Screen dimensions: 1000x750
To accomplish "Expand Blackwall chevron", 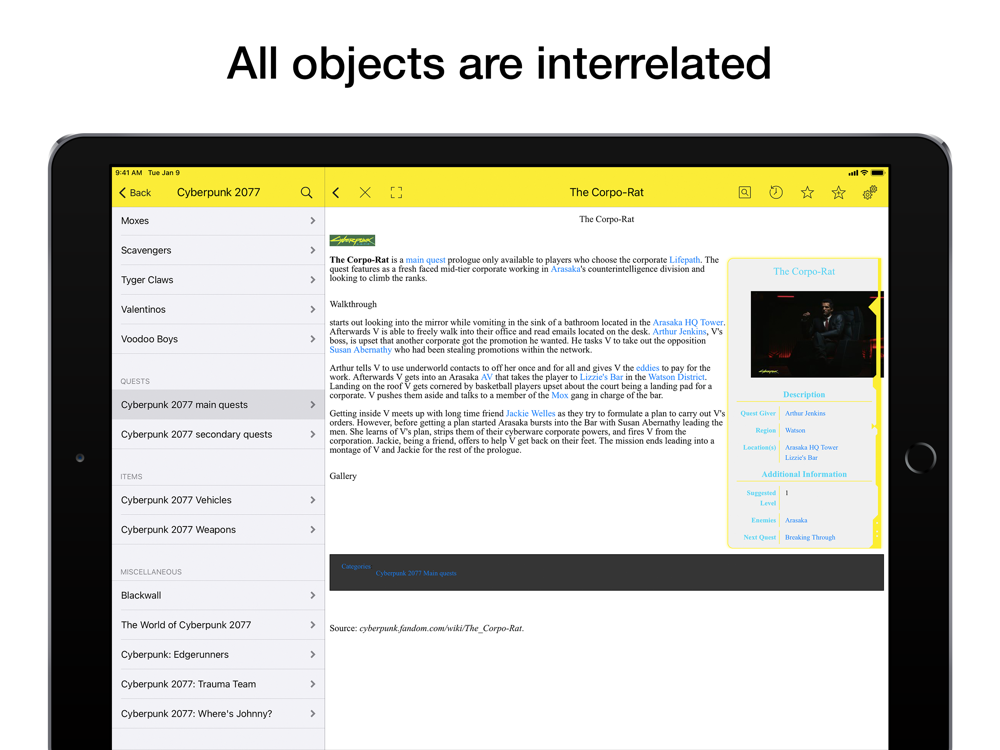I will [x=312, y=595].
